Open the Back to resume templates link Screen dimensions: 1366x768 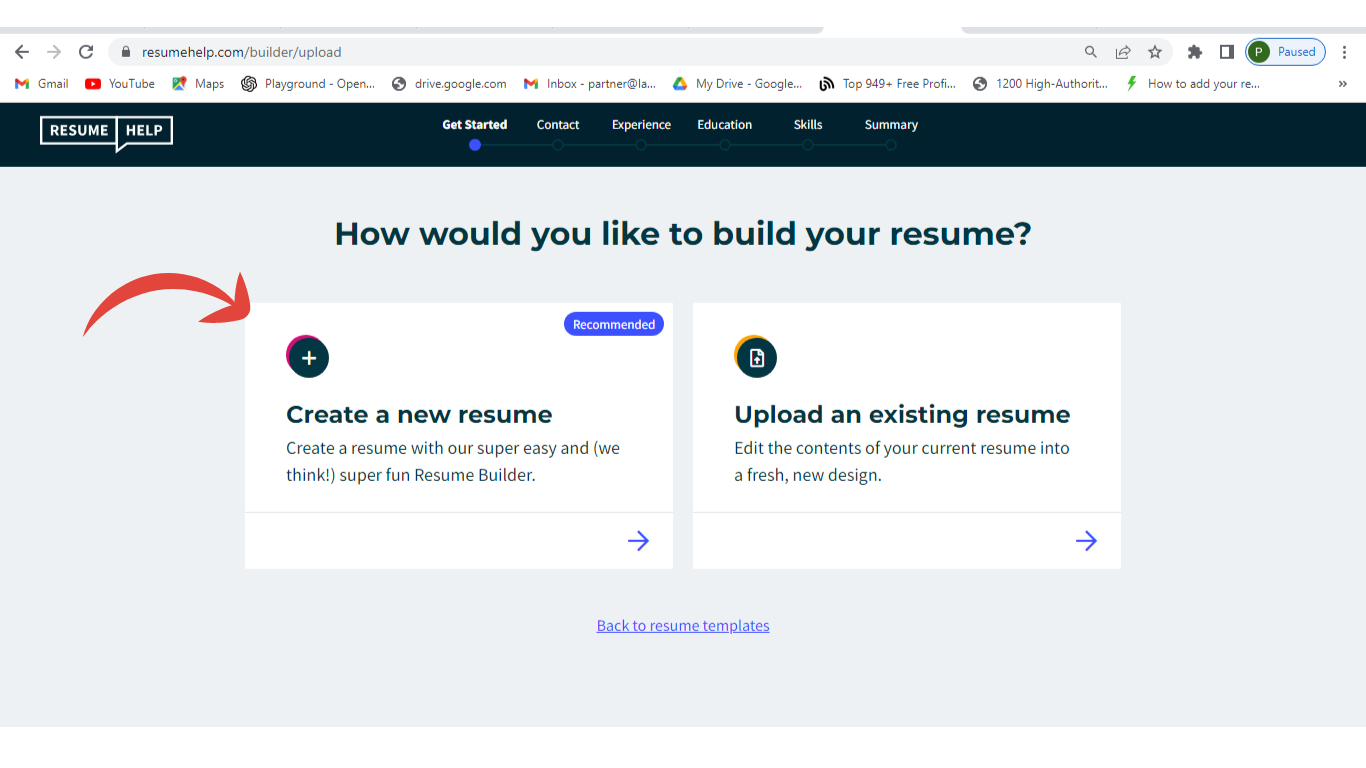(683, 626)
